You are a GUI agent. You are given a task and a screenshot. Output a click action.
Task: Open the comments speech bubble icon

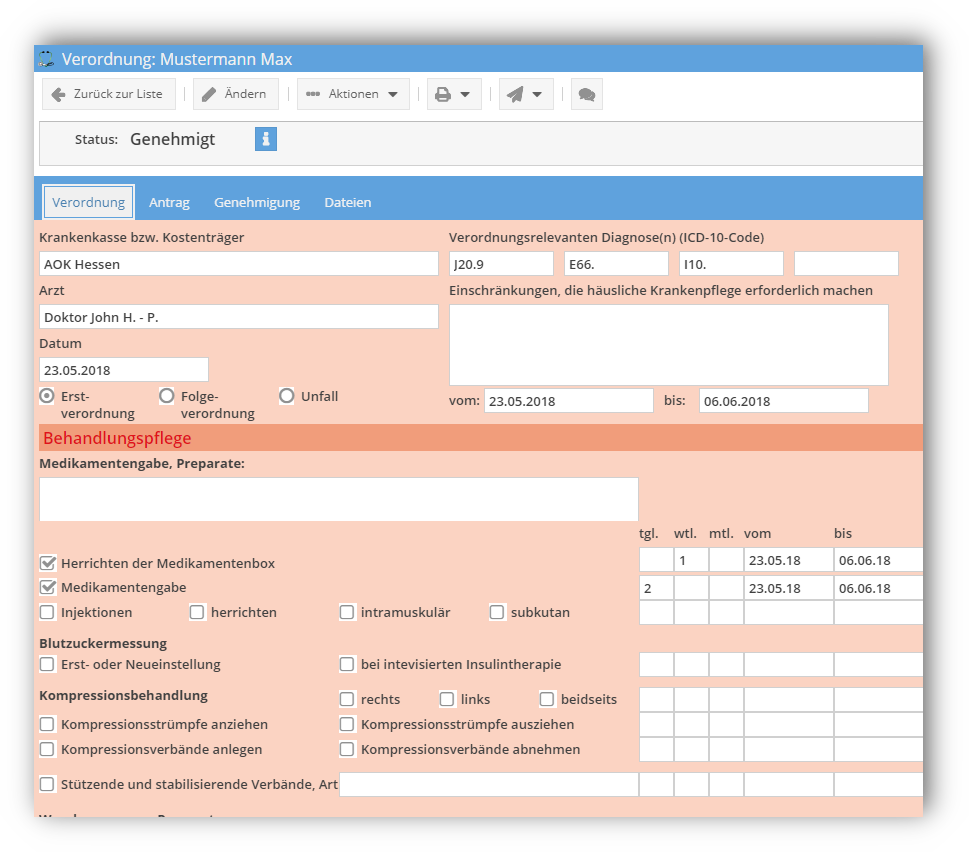(x=587, y=94)
